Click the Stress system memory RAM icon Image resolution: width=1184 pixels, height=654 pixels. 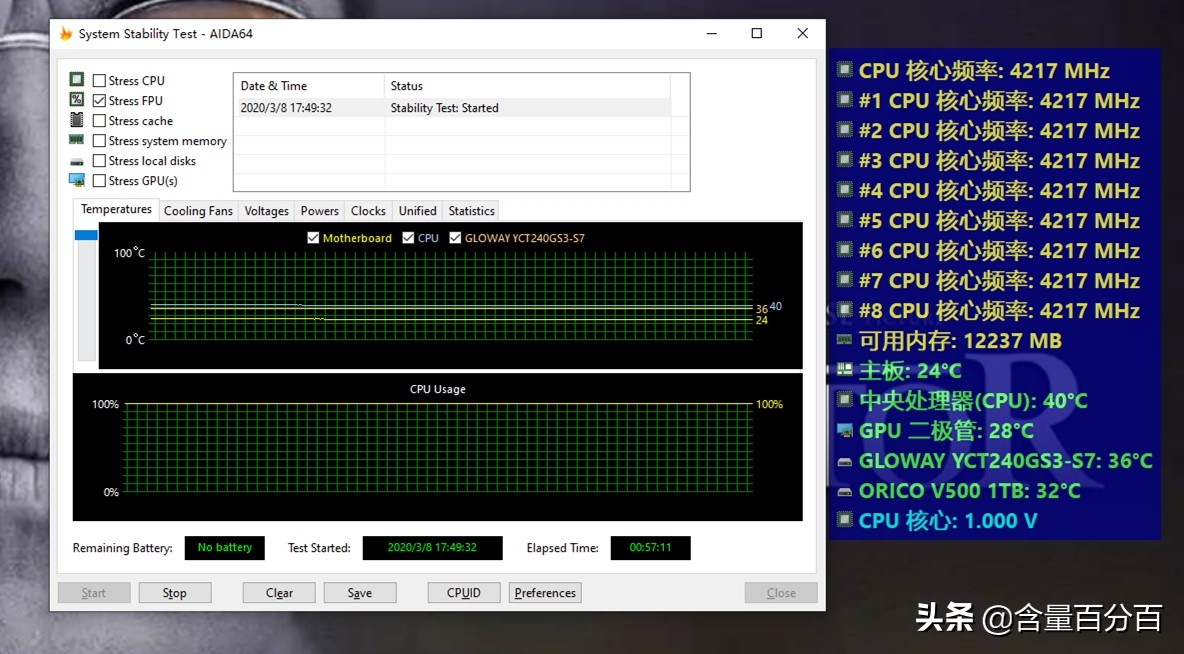click(76, 139)
